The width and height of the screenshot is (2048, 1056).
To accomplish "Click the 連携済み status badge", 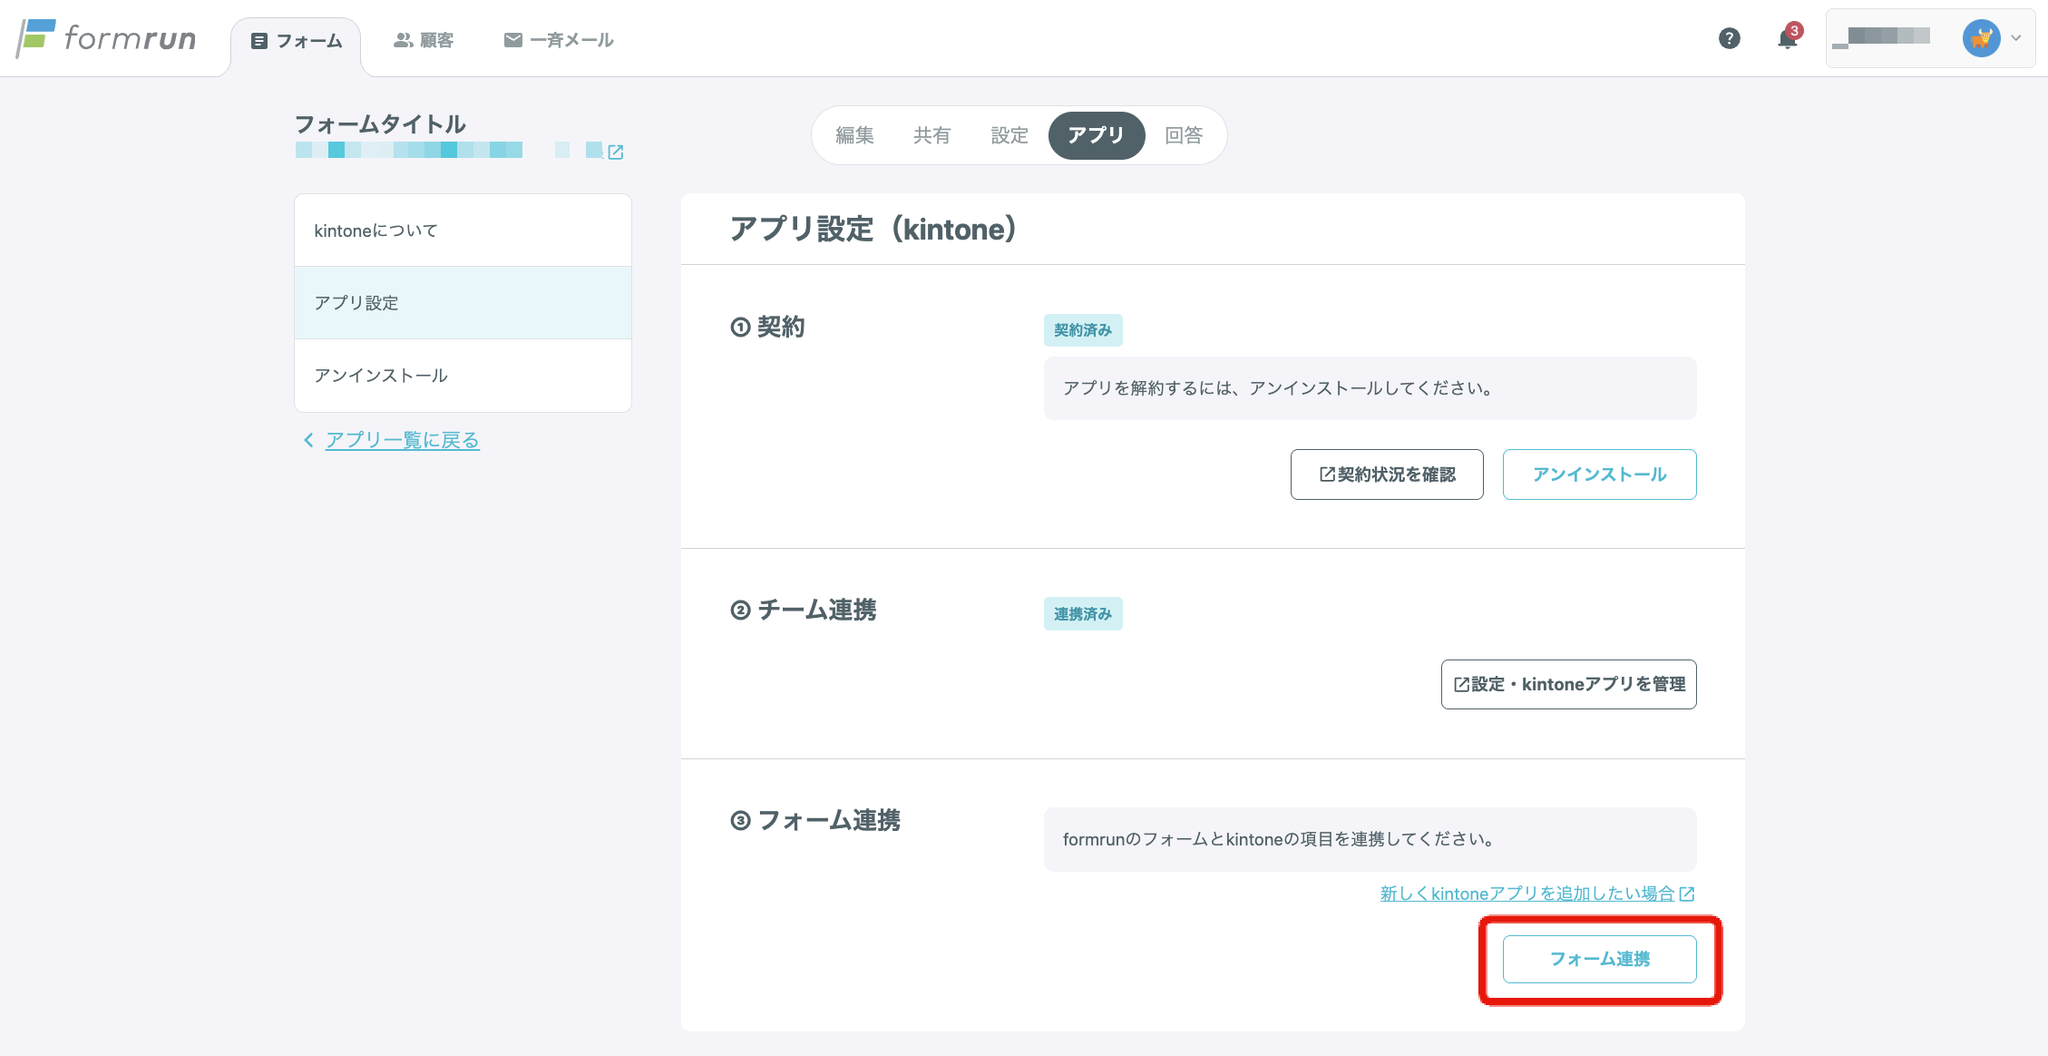I will pos(1083,614).
